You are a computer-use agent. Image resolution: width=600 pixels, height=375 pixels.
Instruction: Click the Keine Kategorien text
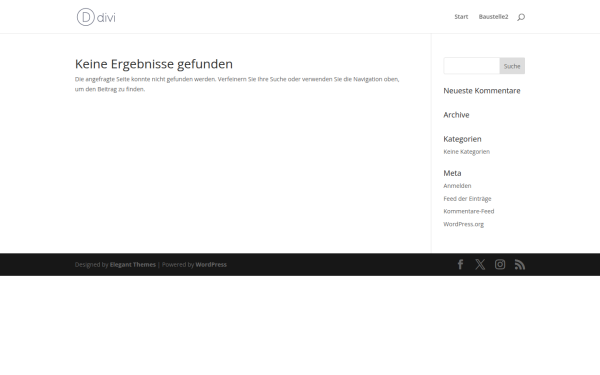[x=466, y=152]
